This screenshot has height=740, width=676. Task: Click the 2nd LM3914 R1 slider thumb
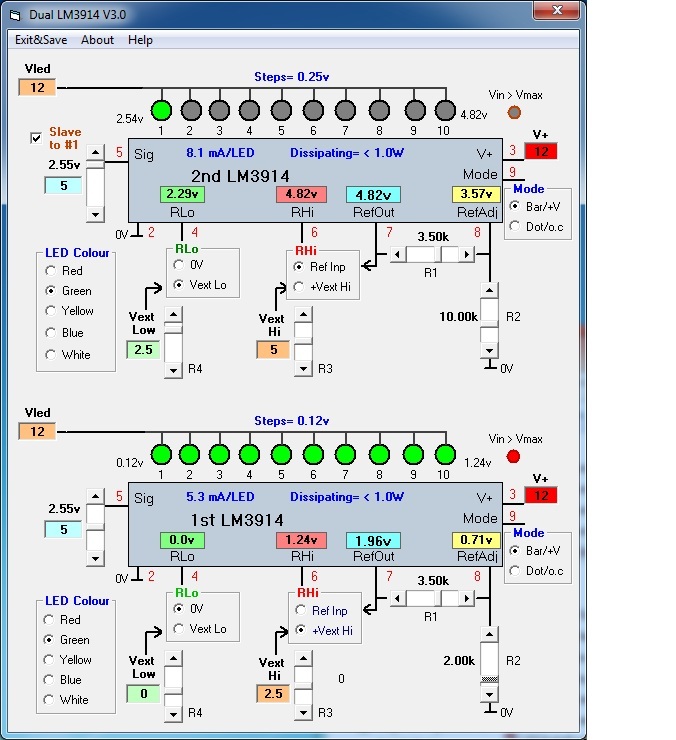438,254
